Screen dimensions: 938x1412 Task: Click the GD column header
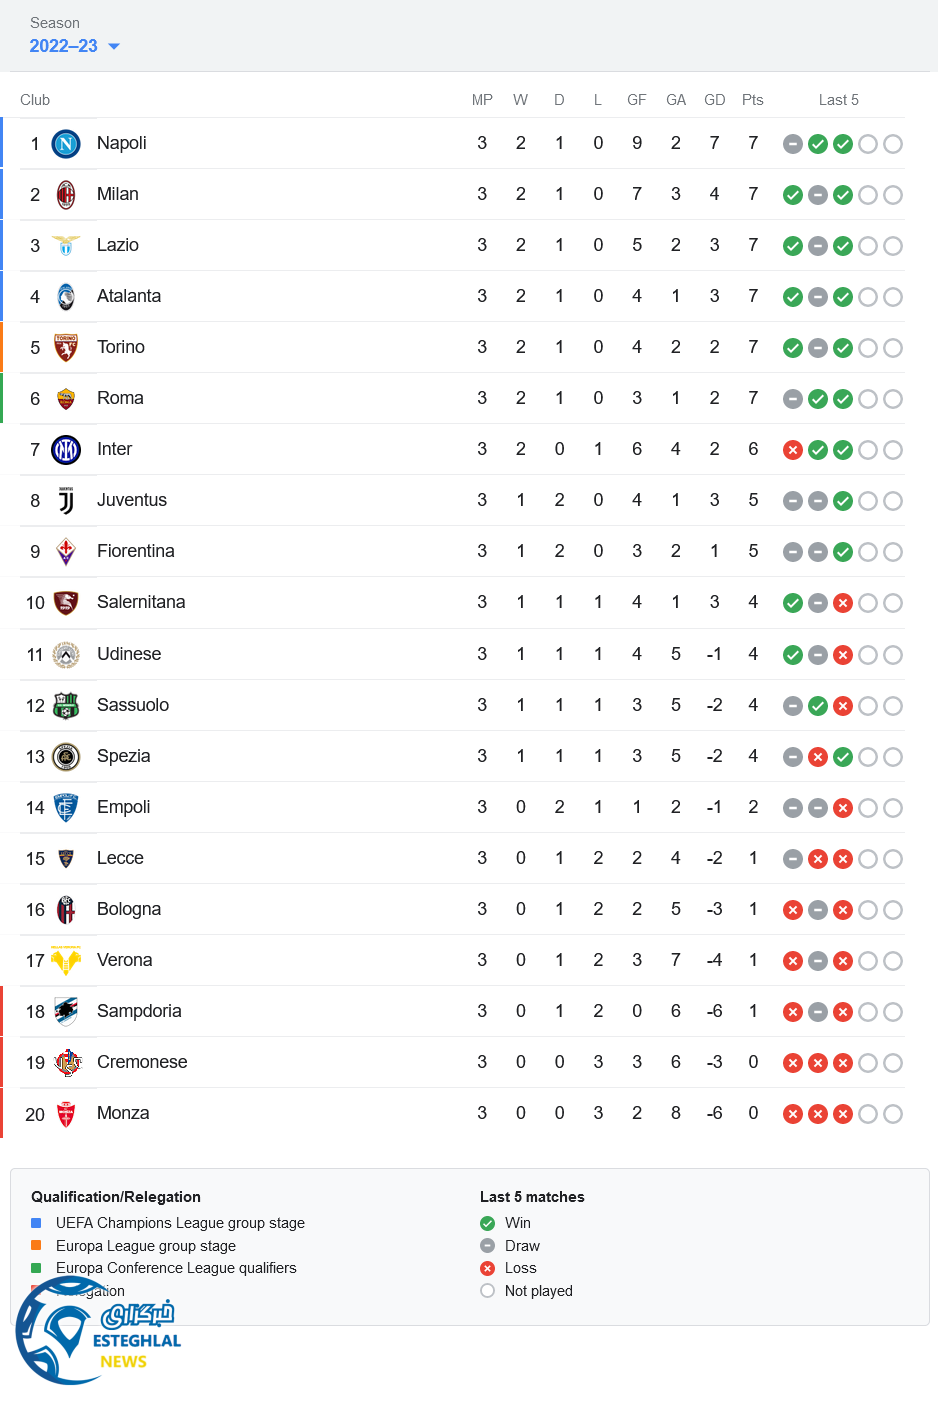[714, 100]
